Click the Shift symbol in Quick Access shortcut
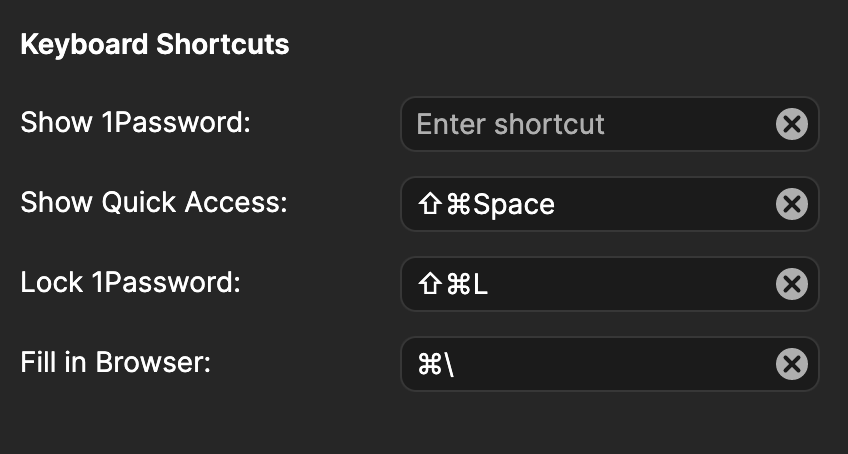 pyautogui.click(x=429, y=205)
